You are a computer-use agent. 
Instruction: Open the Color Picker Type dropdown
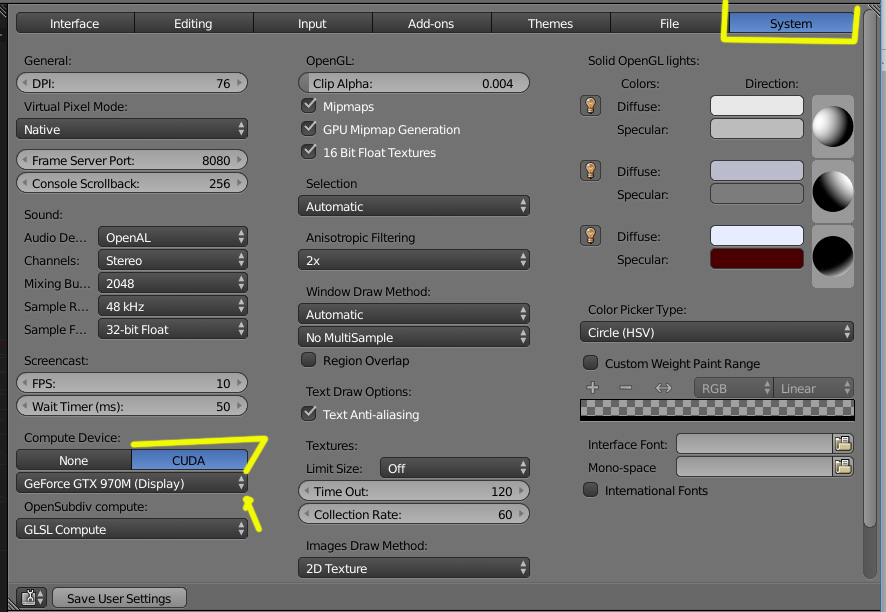pyautogui.click(x=716, y=332)
